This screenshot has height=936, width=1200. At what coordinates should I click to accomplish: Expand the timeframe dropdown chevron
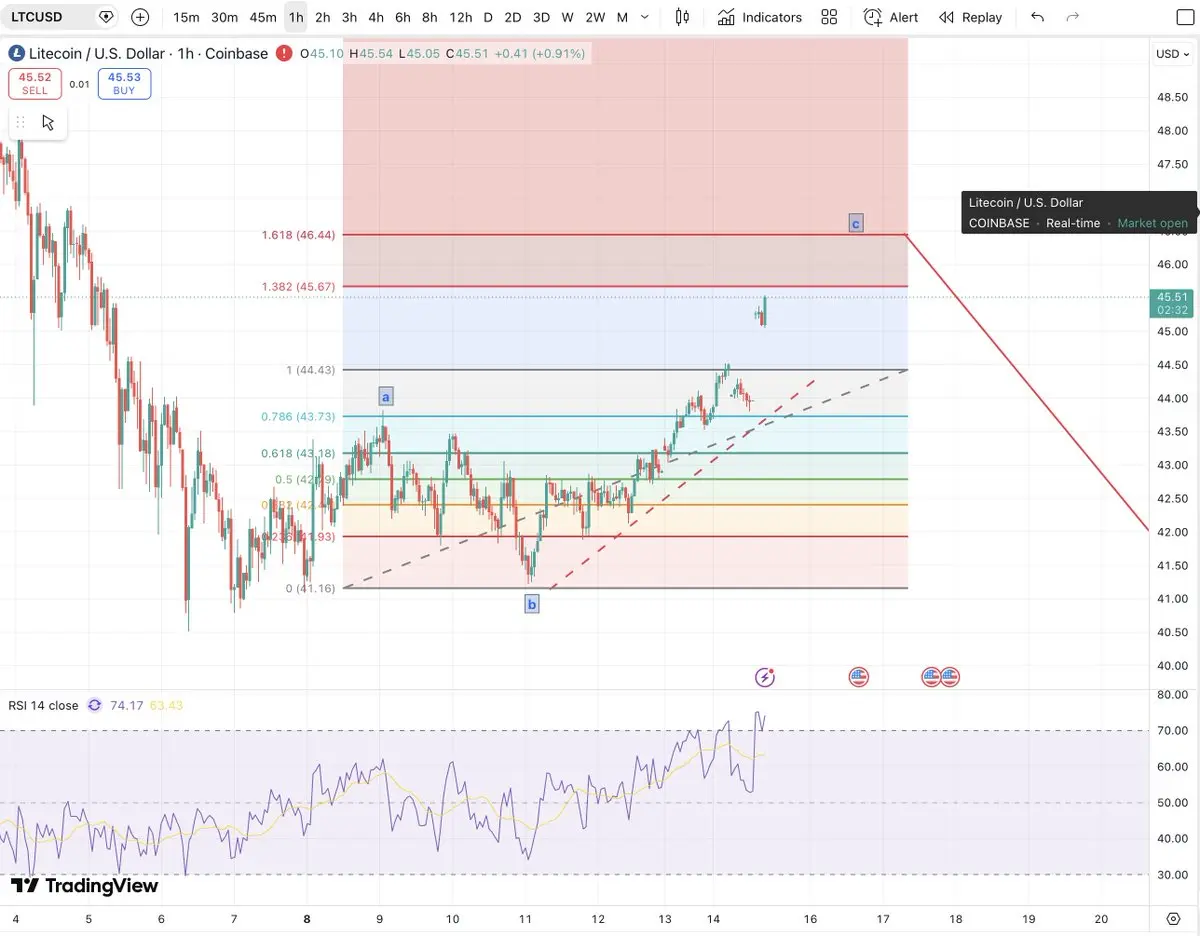645,17
